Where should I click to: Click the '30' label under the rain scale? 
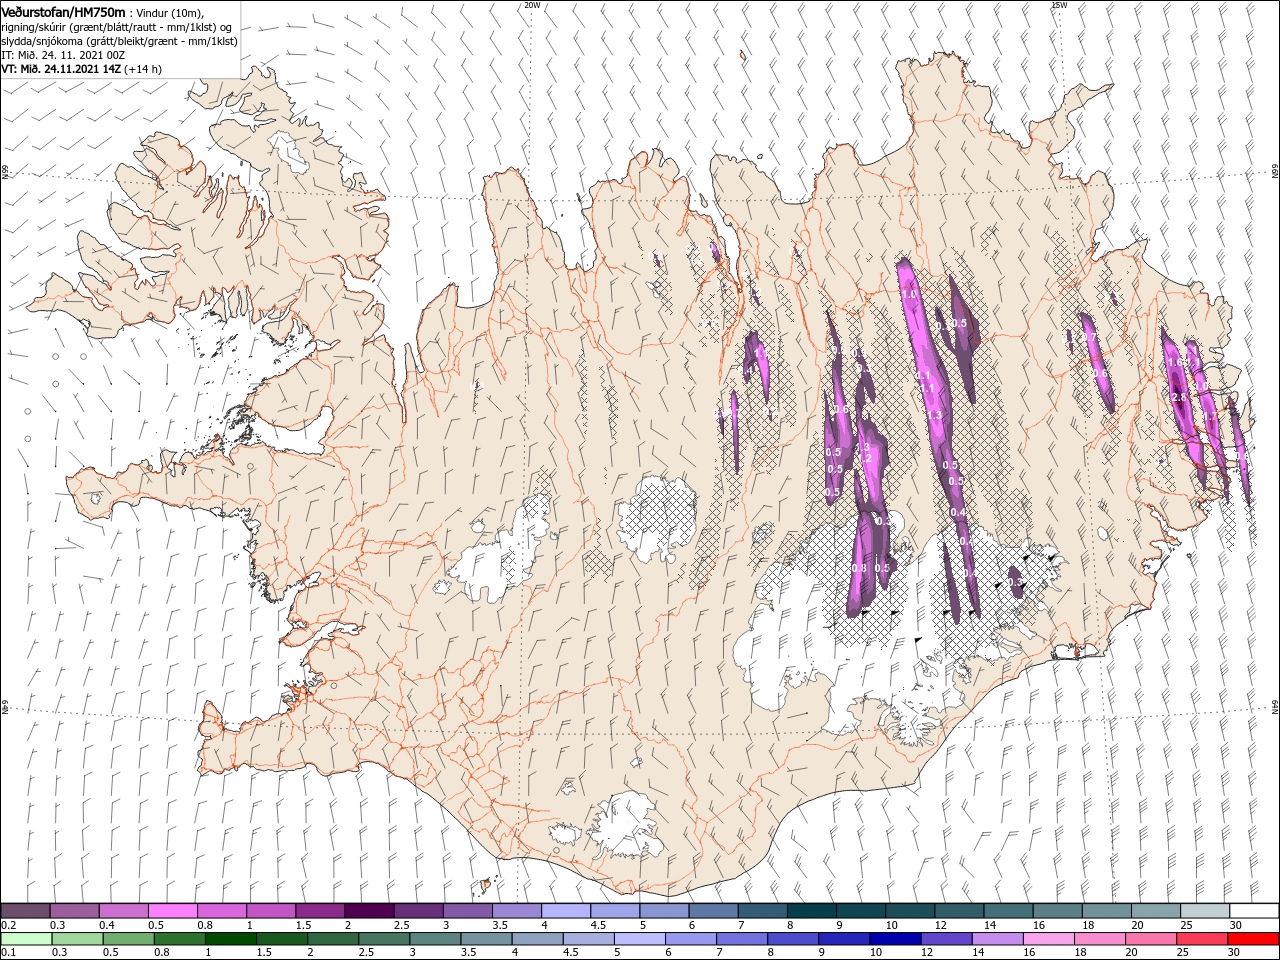click(1233, 952)
